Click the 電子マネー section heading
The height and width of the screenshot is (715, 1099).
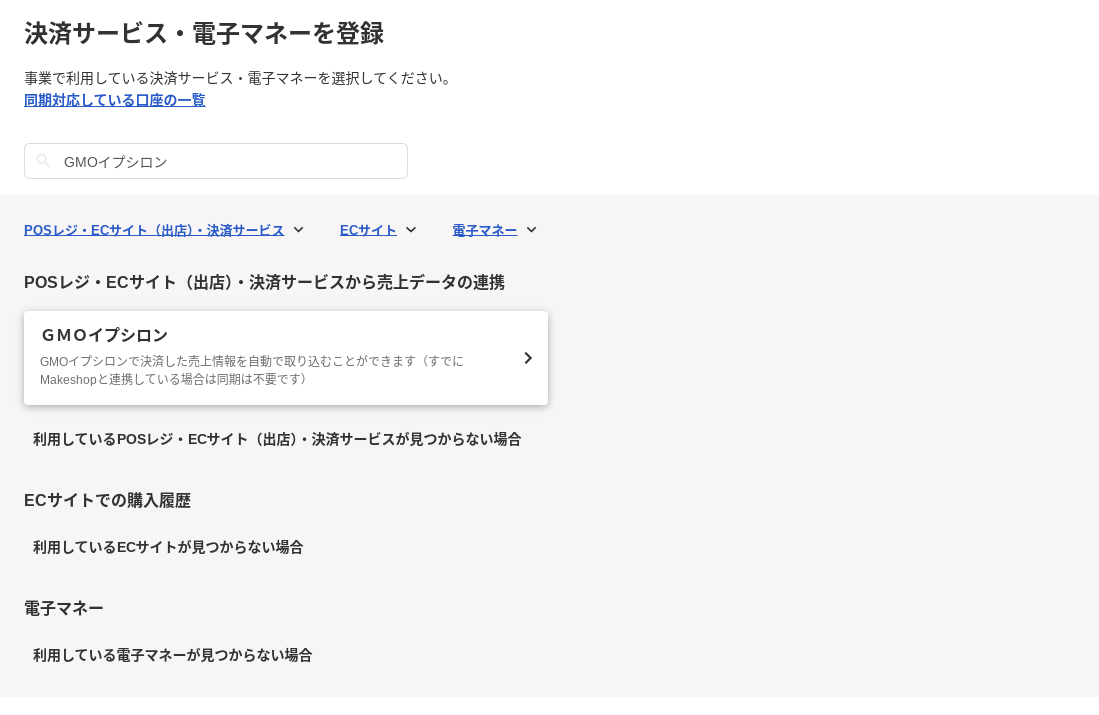[64, 608]
